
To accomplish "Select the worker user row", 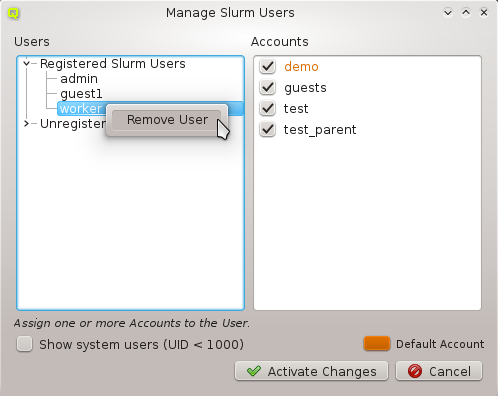I will point(150,109).
